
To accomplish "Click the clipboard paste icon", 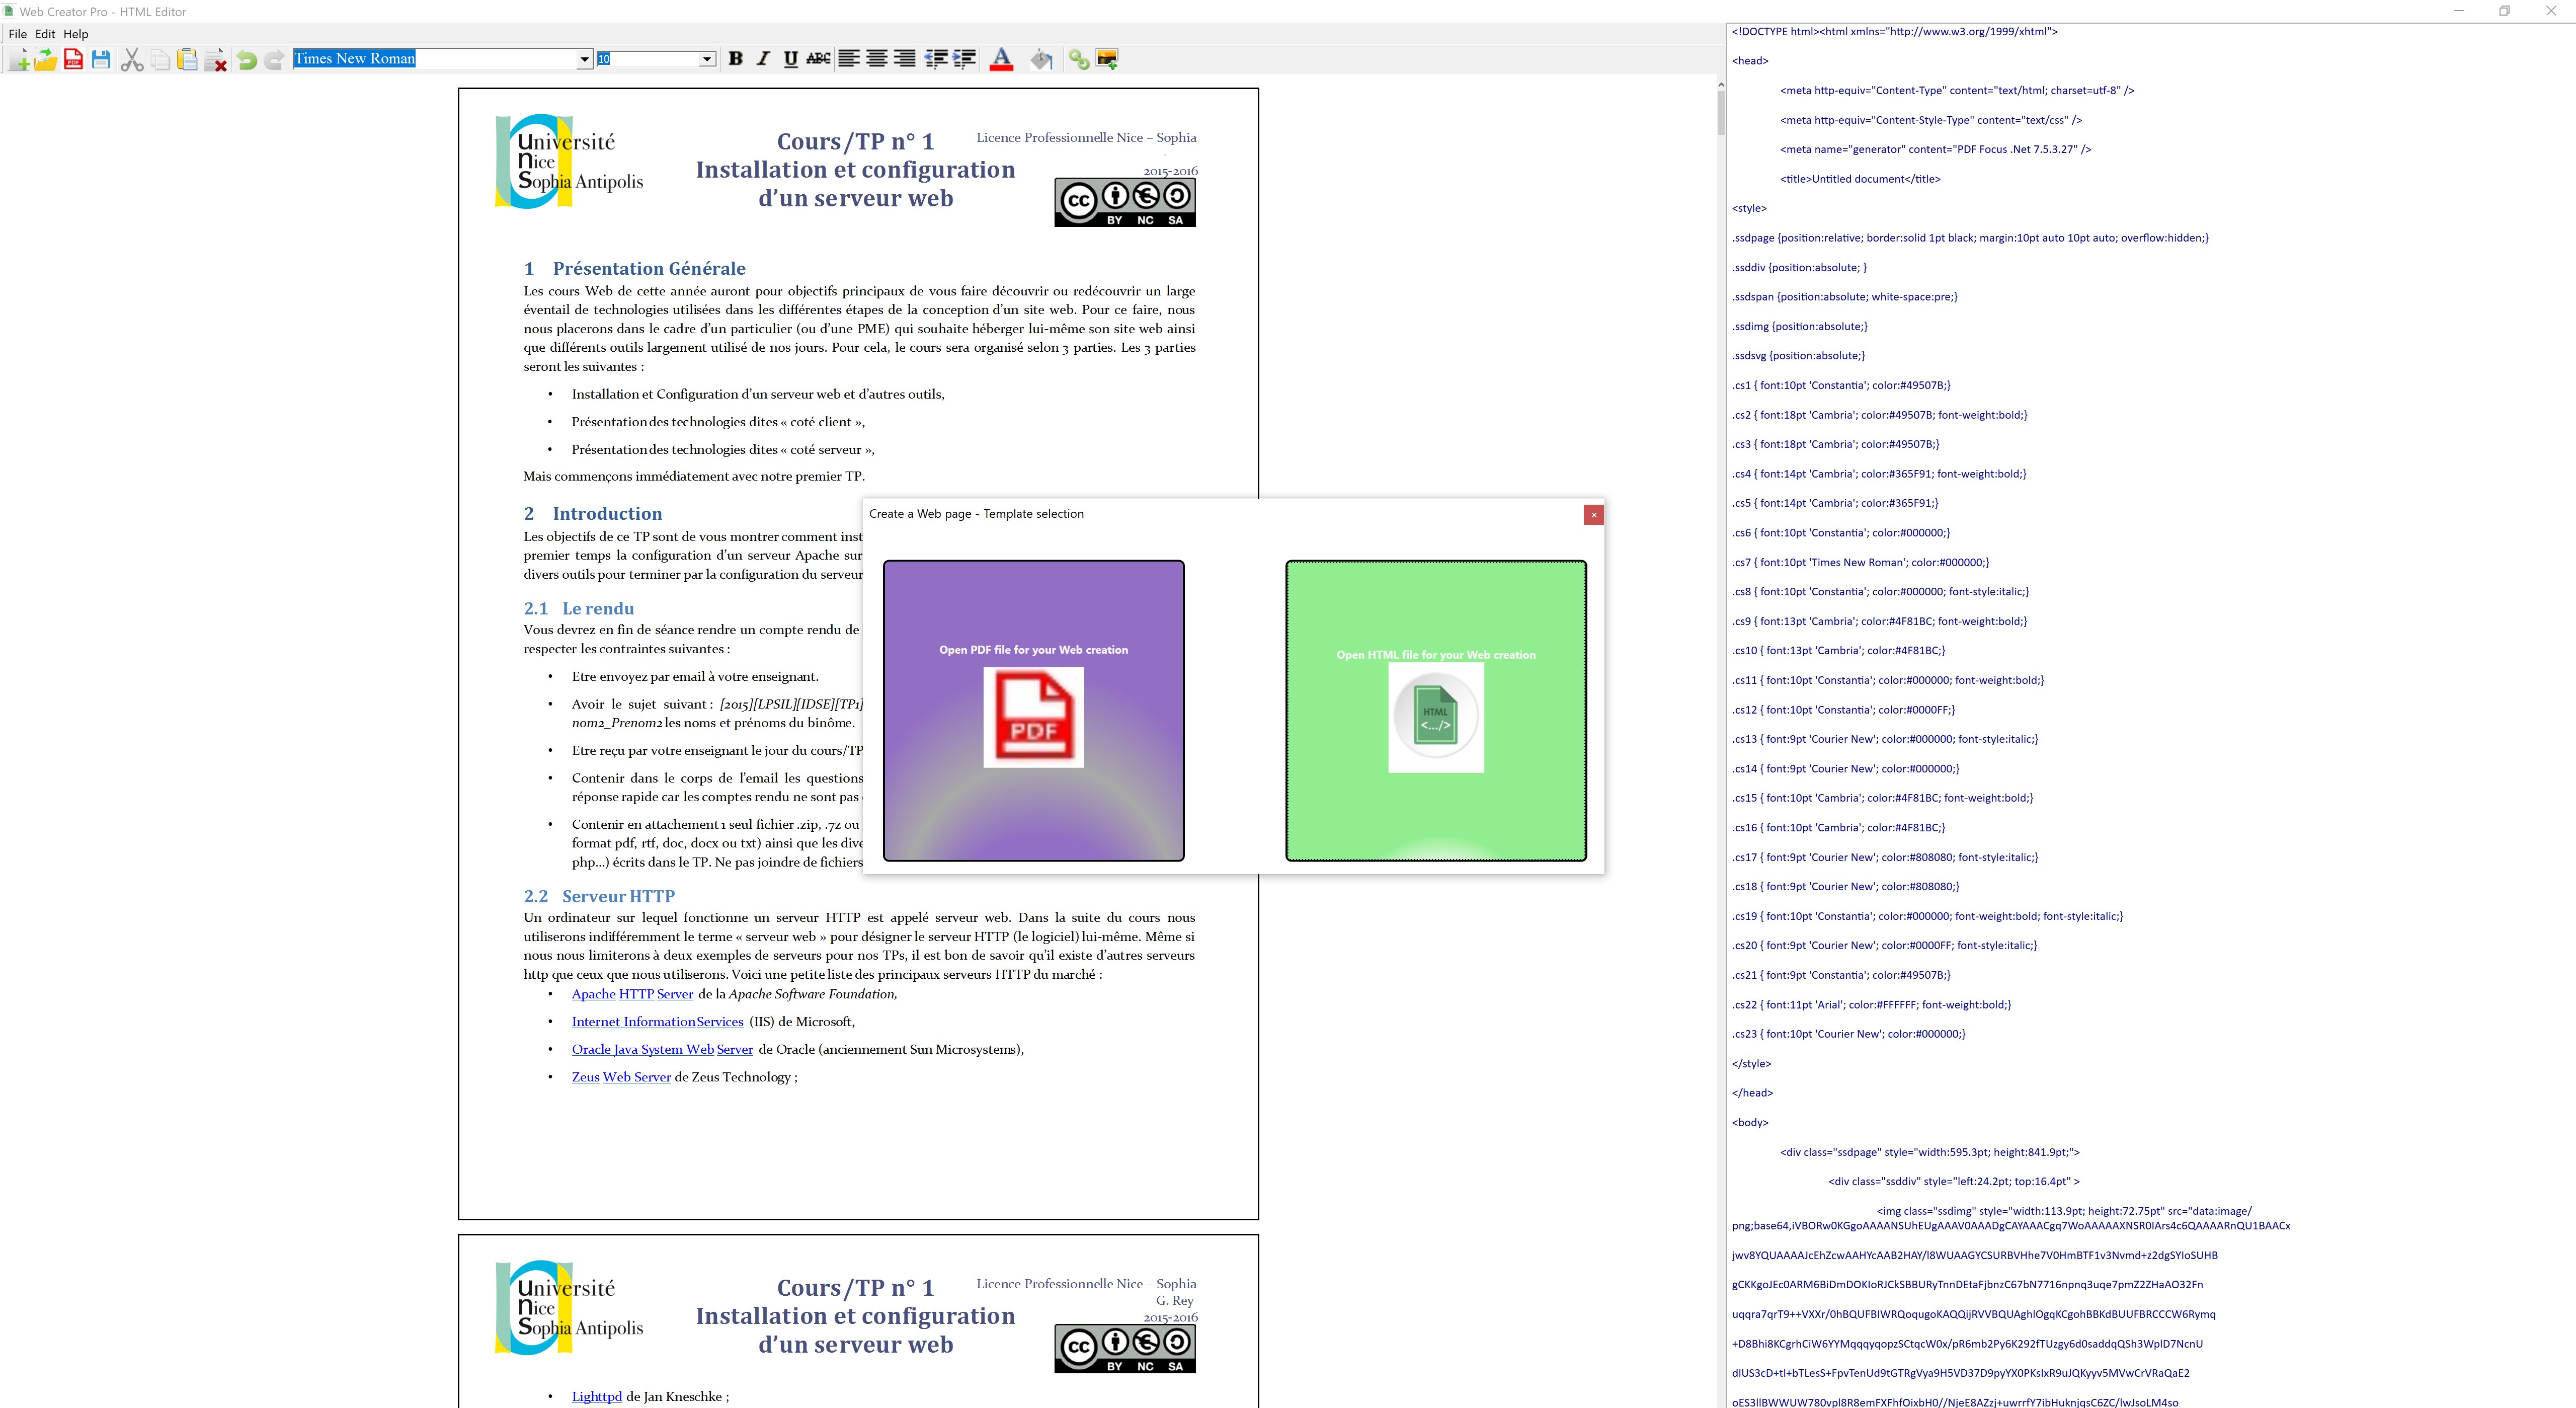I will point(187,60).
